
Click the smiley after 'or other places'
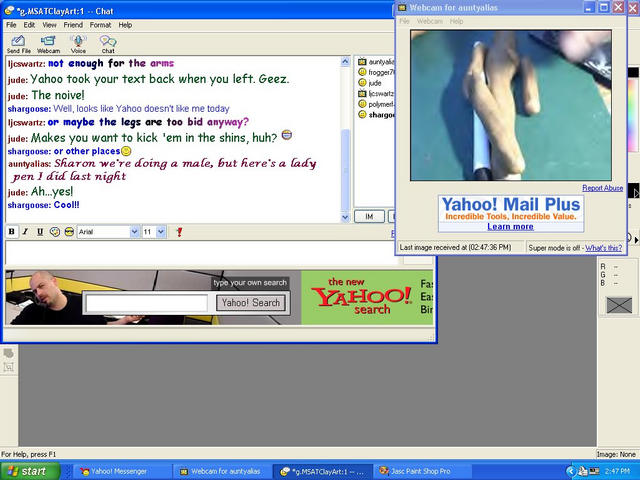[x=126, y=151]
